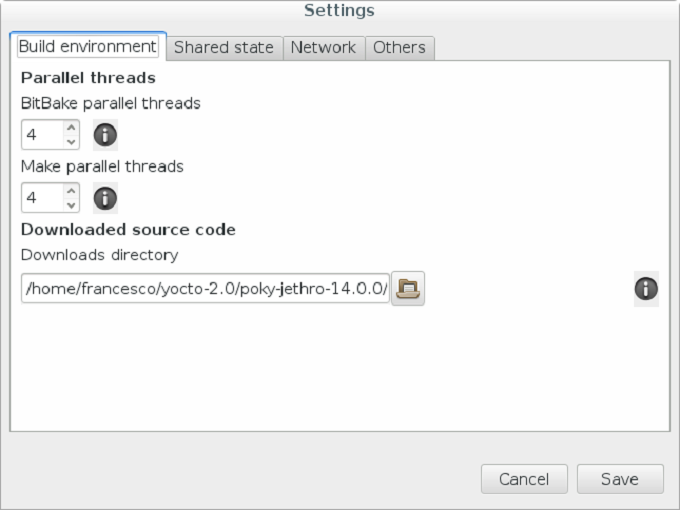Focus the Make parallel threads number field

click(x=42, y=198)
